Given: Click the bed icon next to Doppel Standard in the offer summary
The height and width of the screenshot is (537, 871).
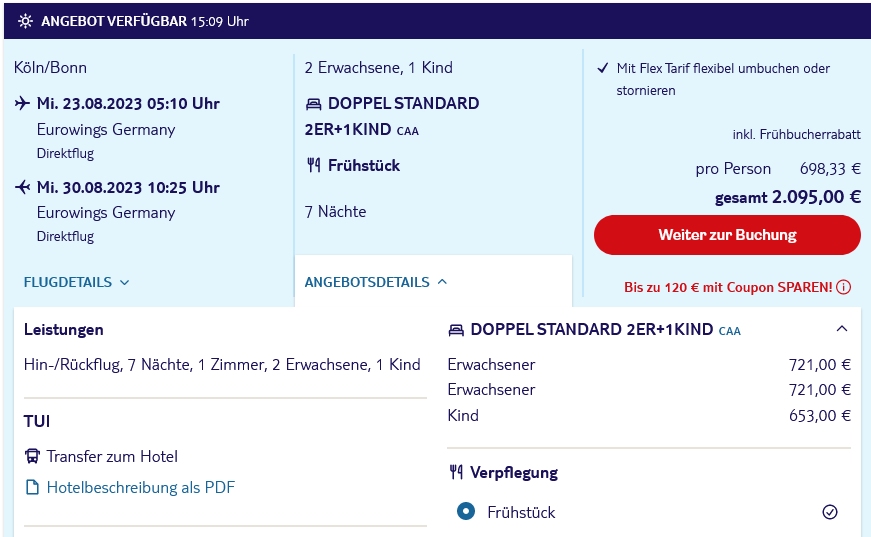Looking at the screenshot, I should (x=314, y=104).
